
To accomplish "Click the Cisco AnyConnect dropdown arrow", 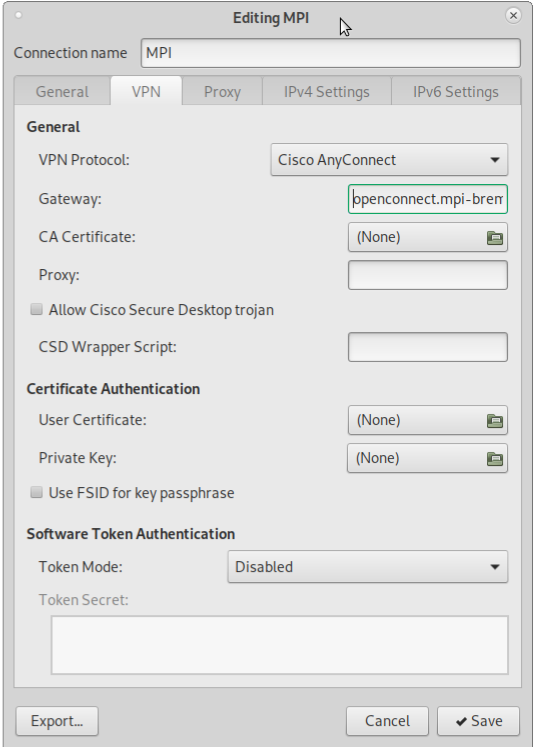I will click(495, 160).
